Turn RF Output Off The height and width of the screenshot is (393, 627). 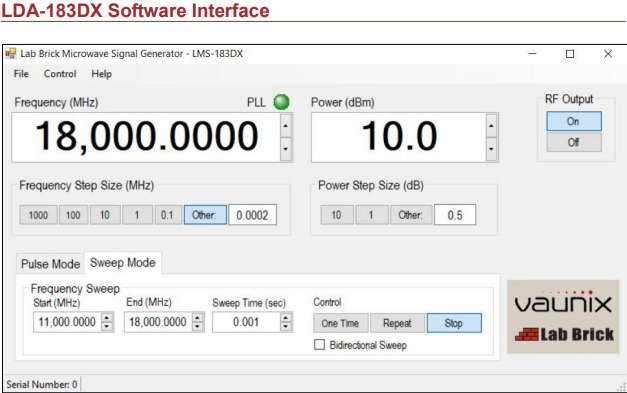pos(574,142)
